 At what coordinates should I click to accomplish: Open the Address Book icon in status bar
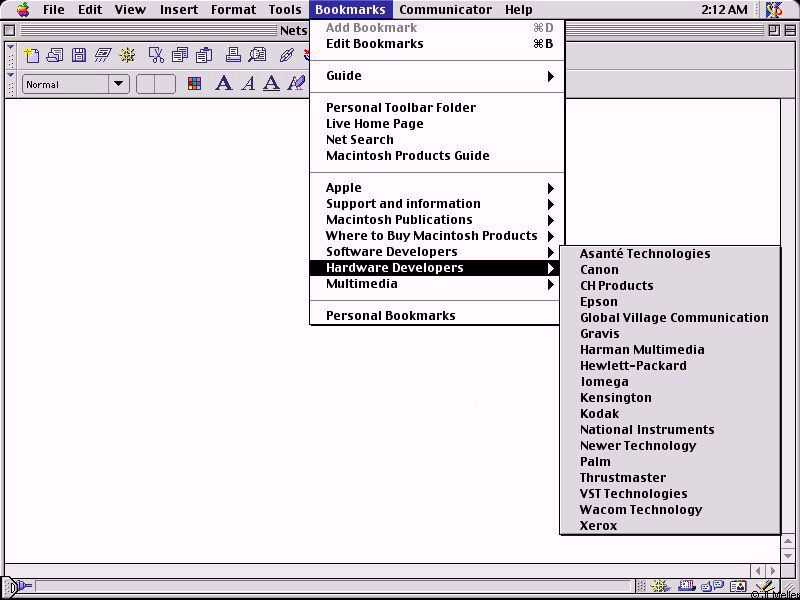(x=738, y=587)
